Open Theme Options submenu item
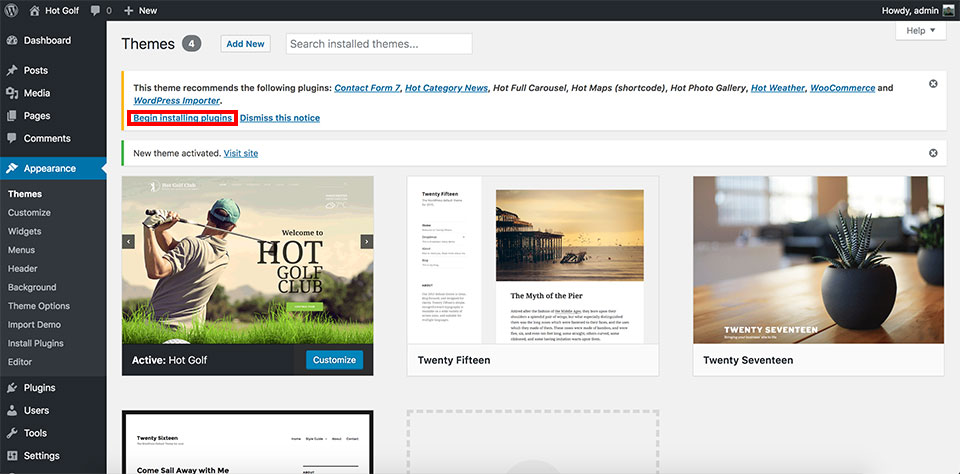Screen dimensions: 960x474 (x=39, y=306)
